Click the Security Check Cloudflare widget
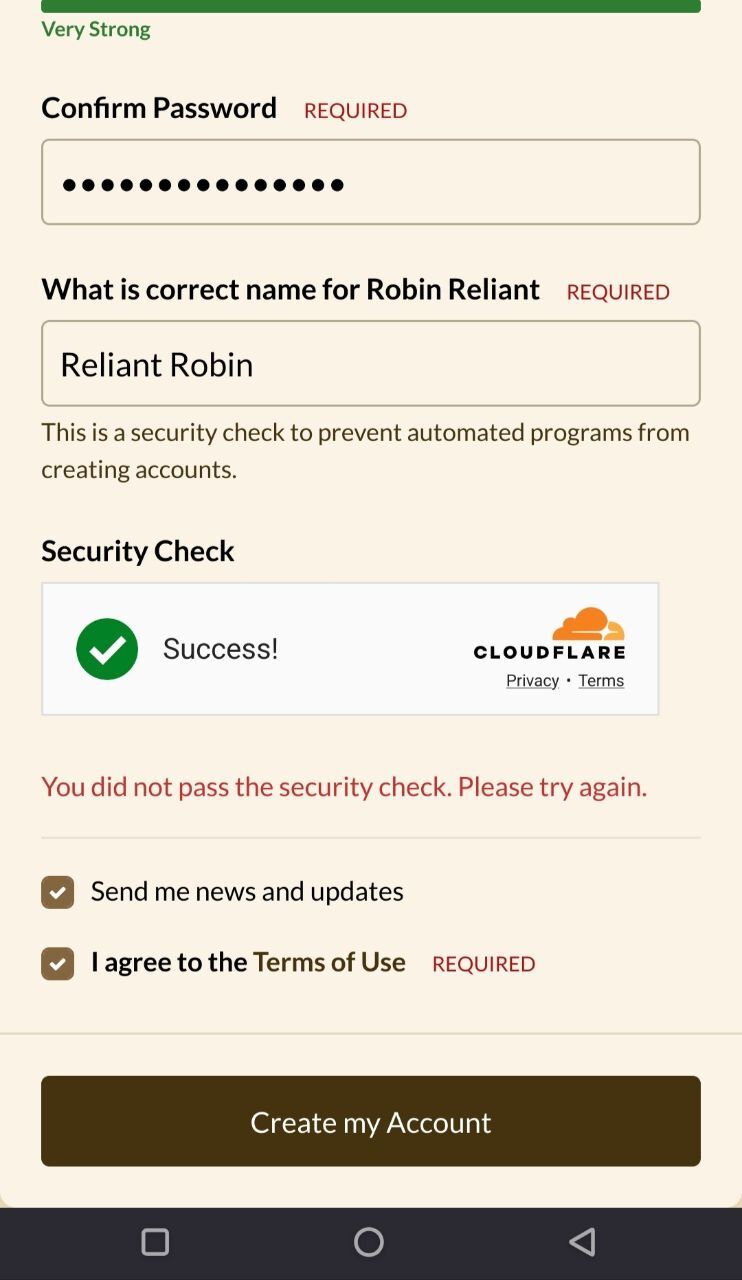Screen dimensions: 742x1280 (x=350, y=649)
